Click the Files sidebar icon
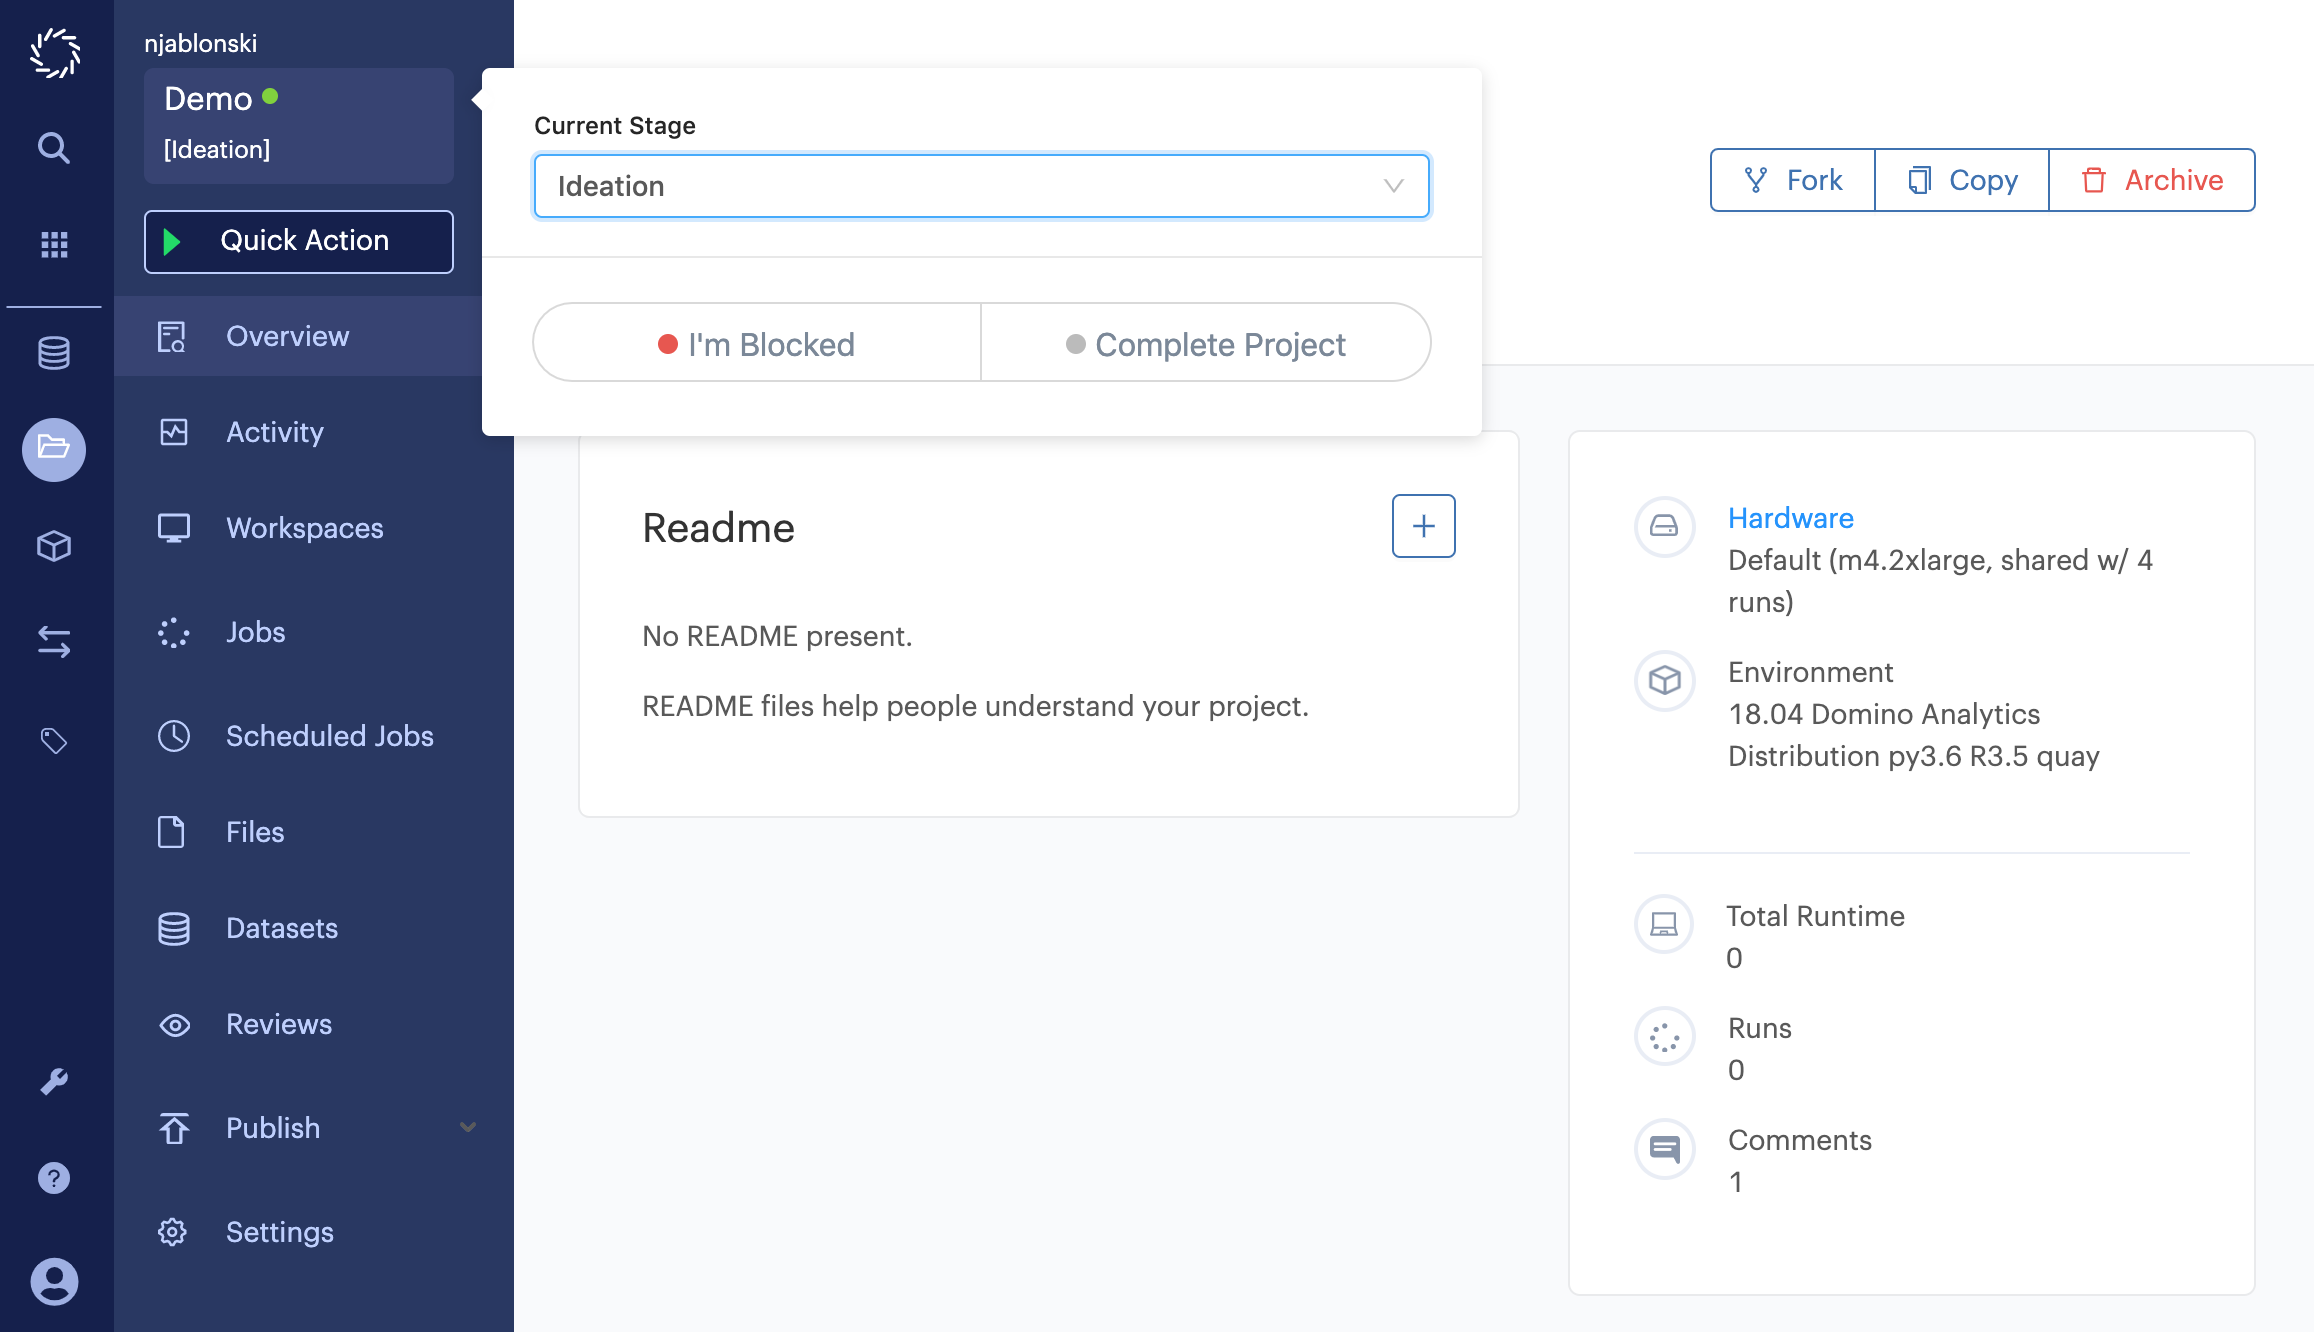The image size is (2314, 1332). 173,831
